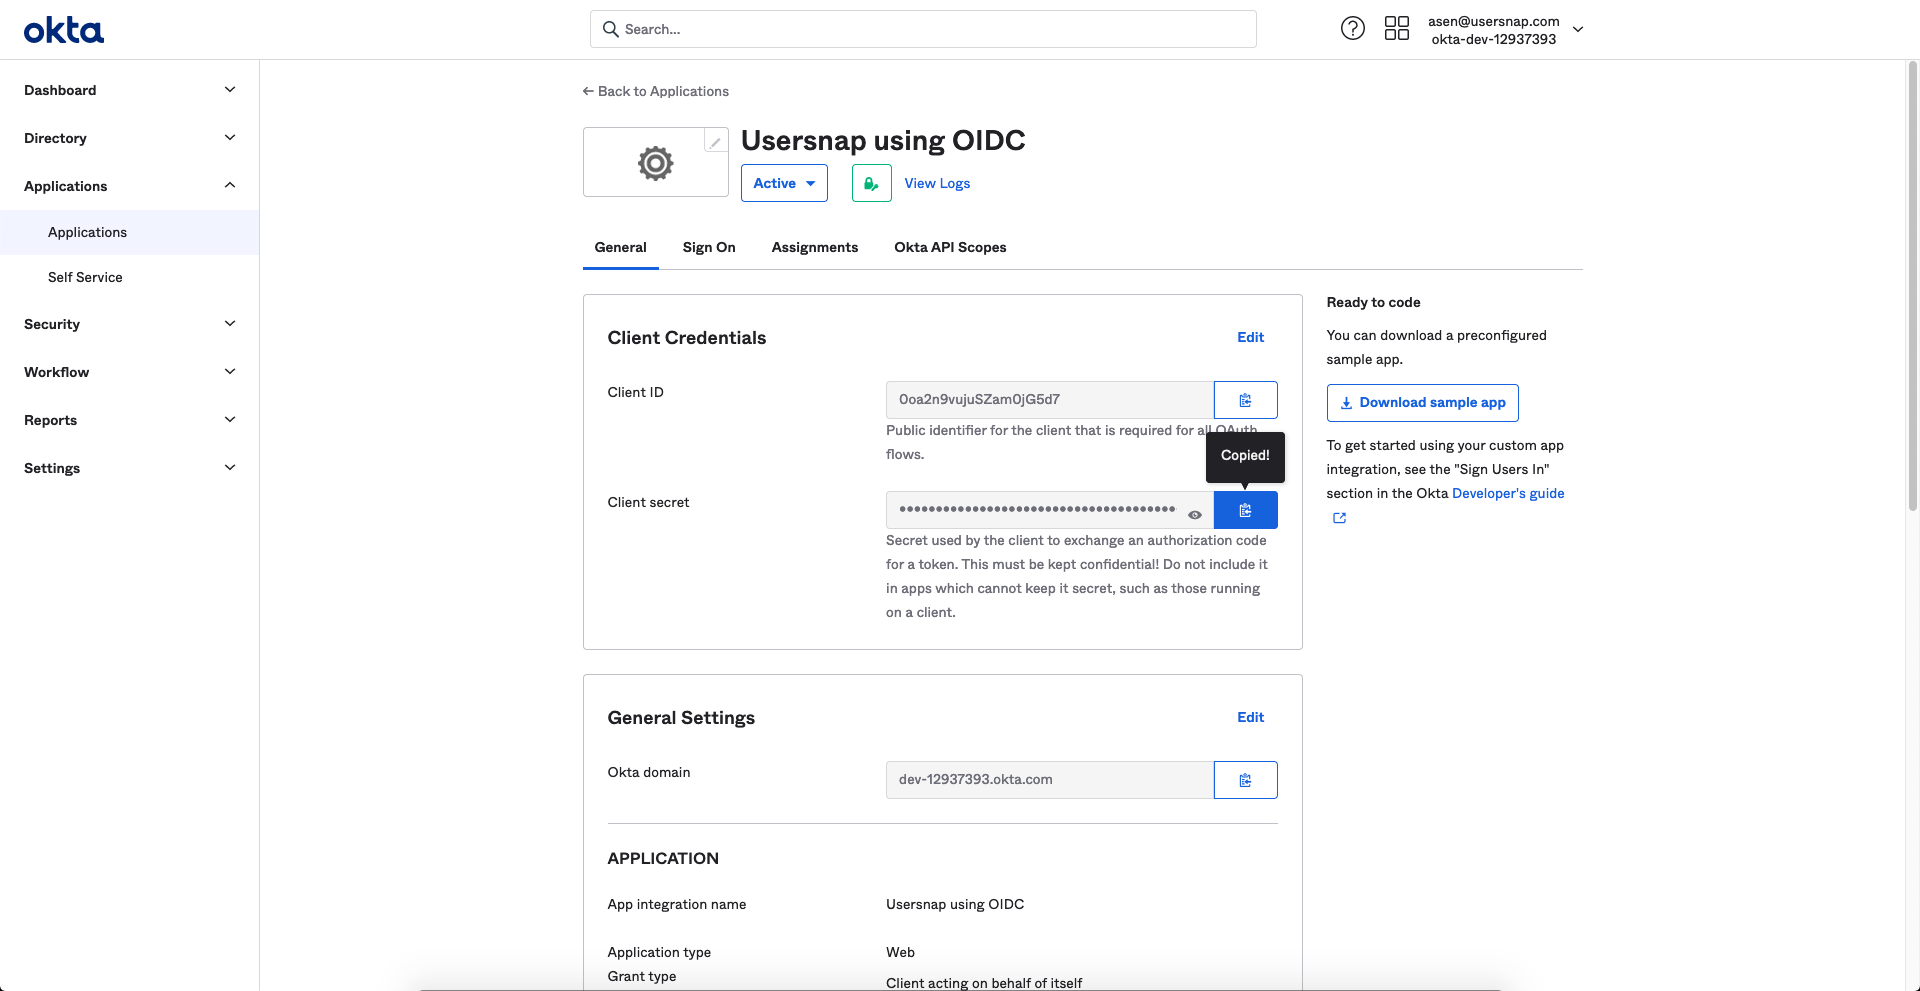
Task: Click the Client ID value field
Action: (x=1050, y=400)
